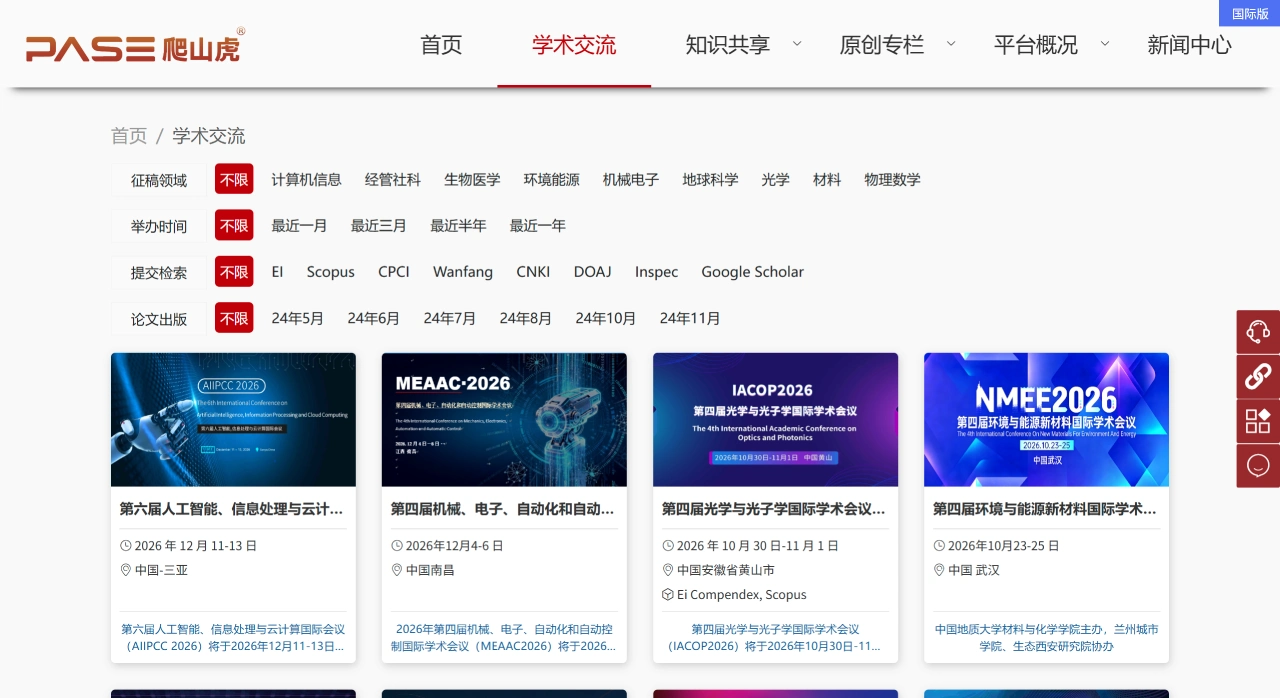This screenshot has width=1280, height=698.
Task: Click the chain link icon in sidebar
Action: 1258,377
